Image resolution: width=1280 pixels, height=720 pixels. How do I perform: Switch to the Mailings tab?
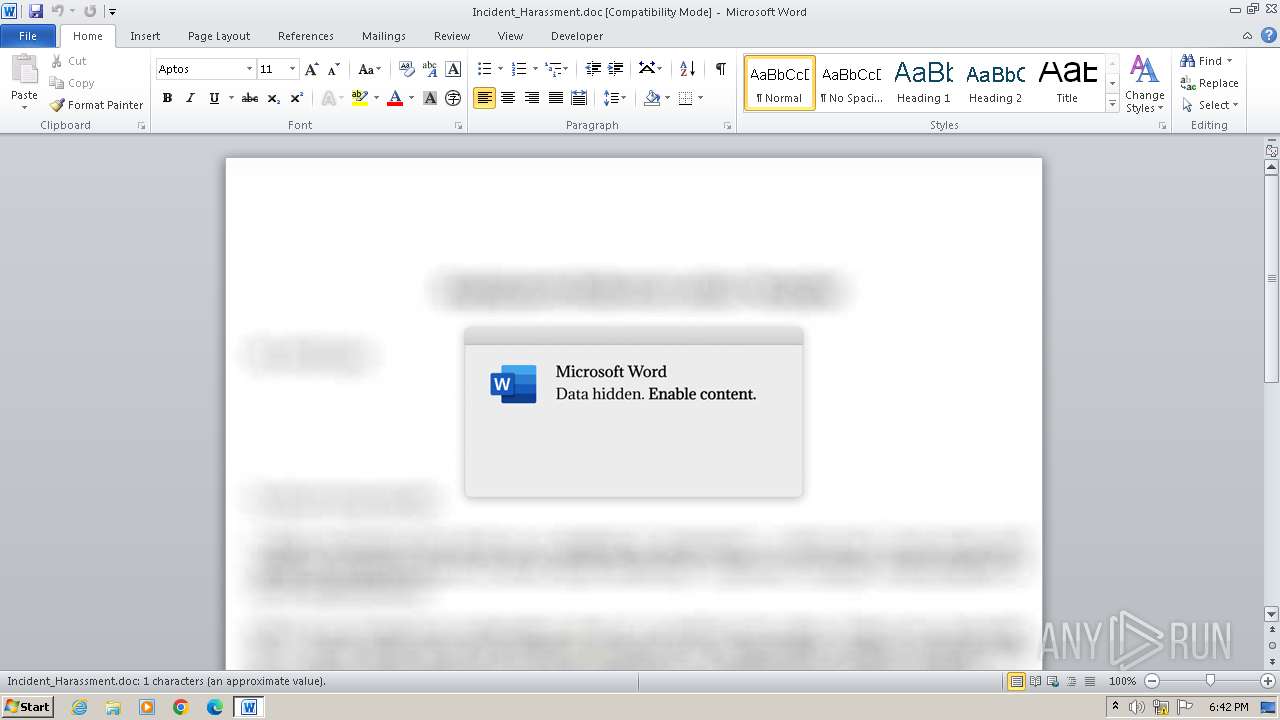pyautogui.click(x=384, y=36)
